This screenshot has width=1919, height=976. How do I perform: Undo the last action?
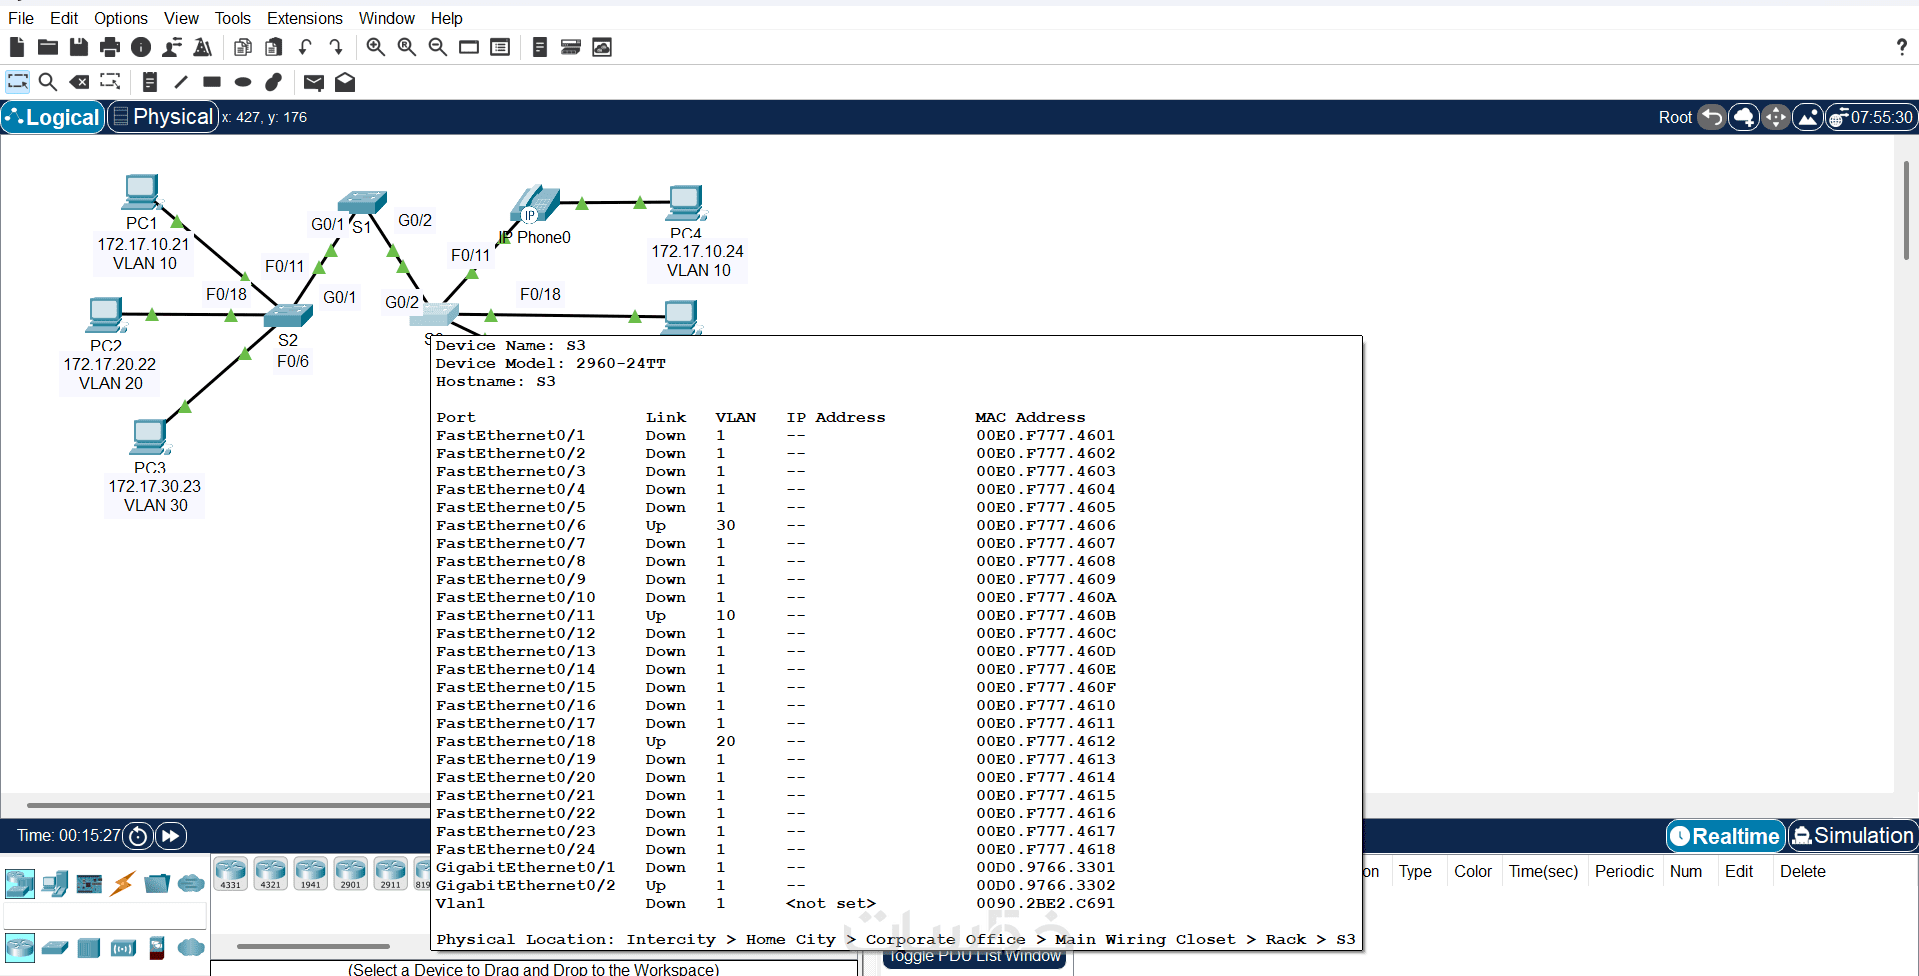(x=305, y=47)
